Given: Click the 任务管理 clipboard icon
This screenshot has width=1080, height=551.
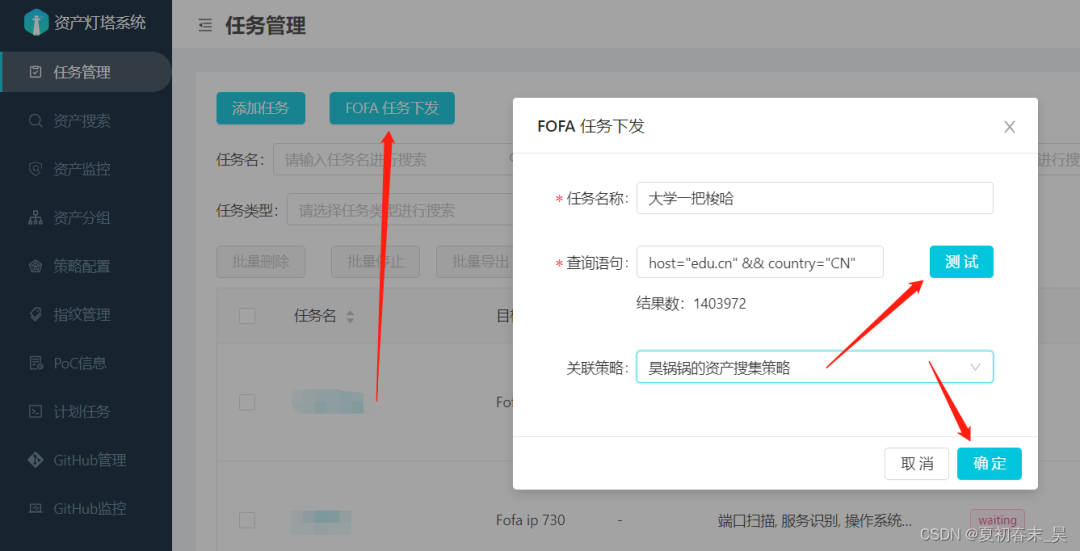Looking at the screenshot, I should (x=36, y=72).
